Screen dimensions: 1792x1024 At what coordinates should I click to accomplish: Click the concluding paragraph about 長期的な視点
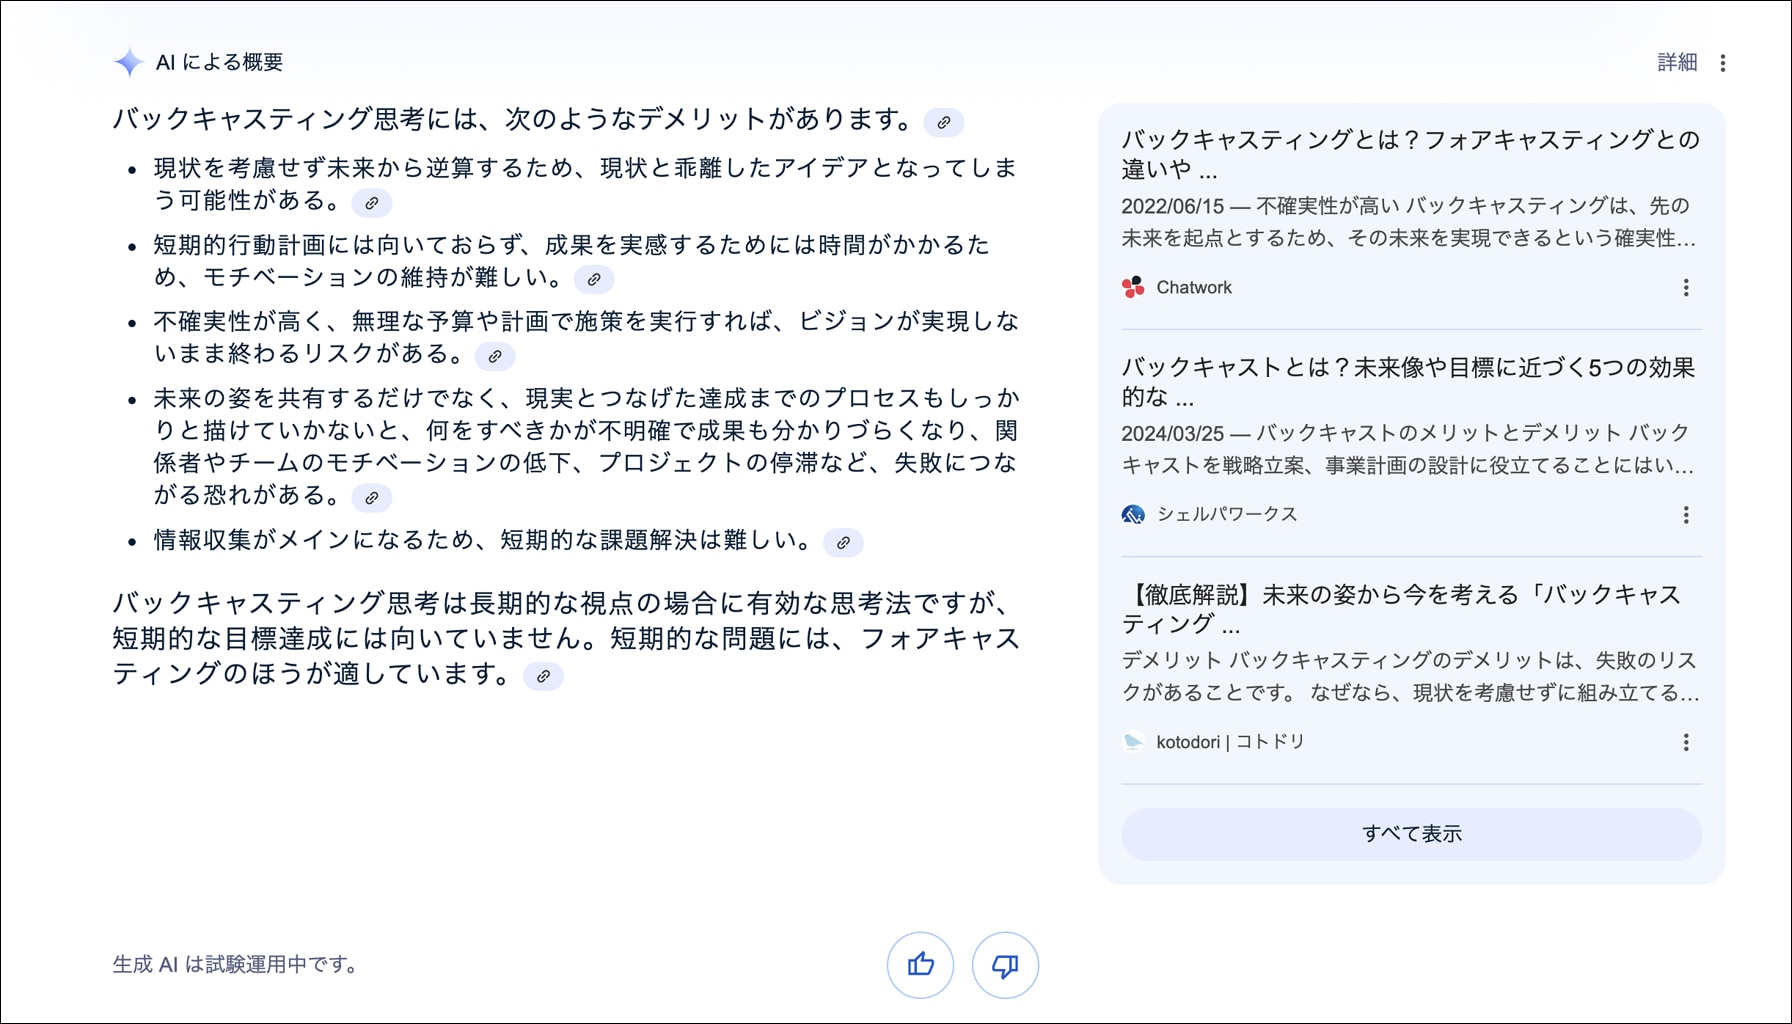pyautogui.click(x=566, y=638)
